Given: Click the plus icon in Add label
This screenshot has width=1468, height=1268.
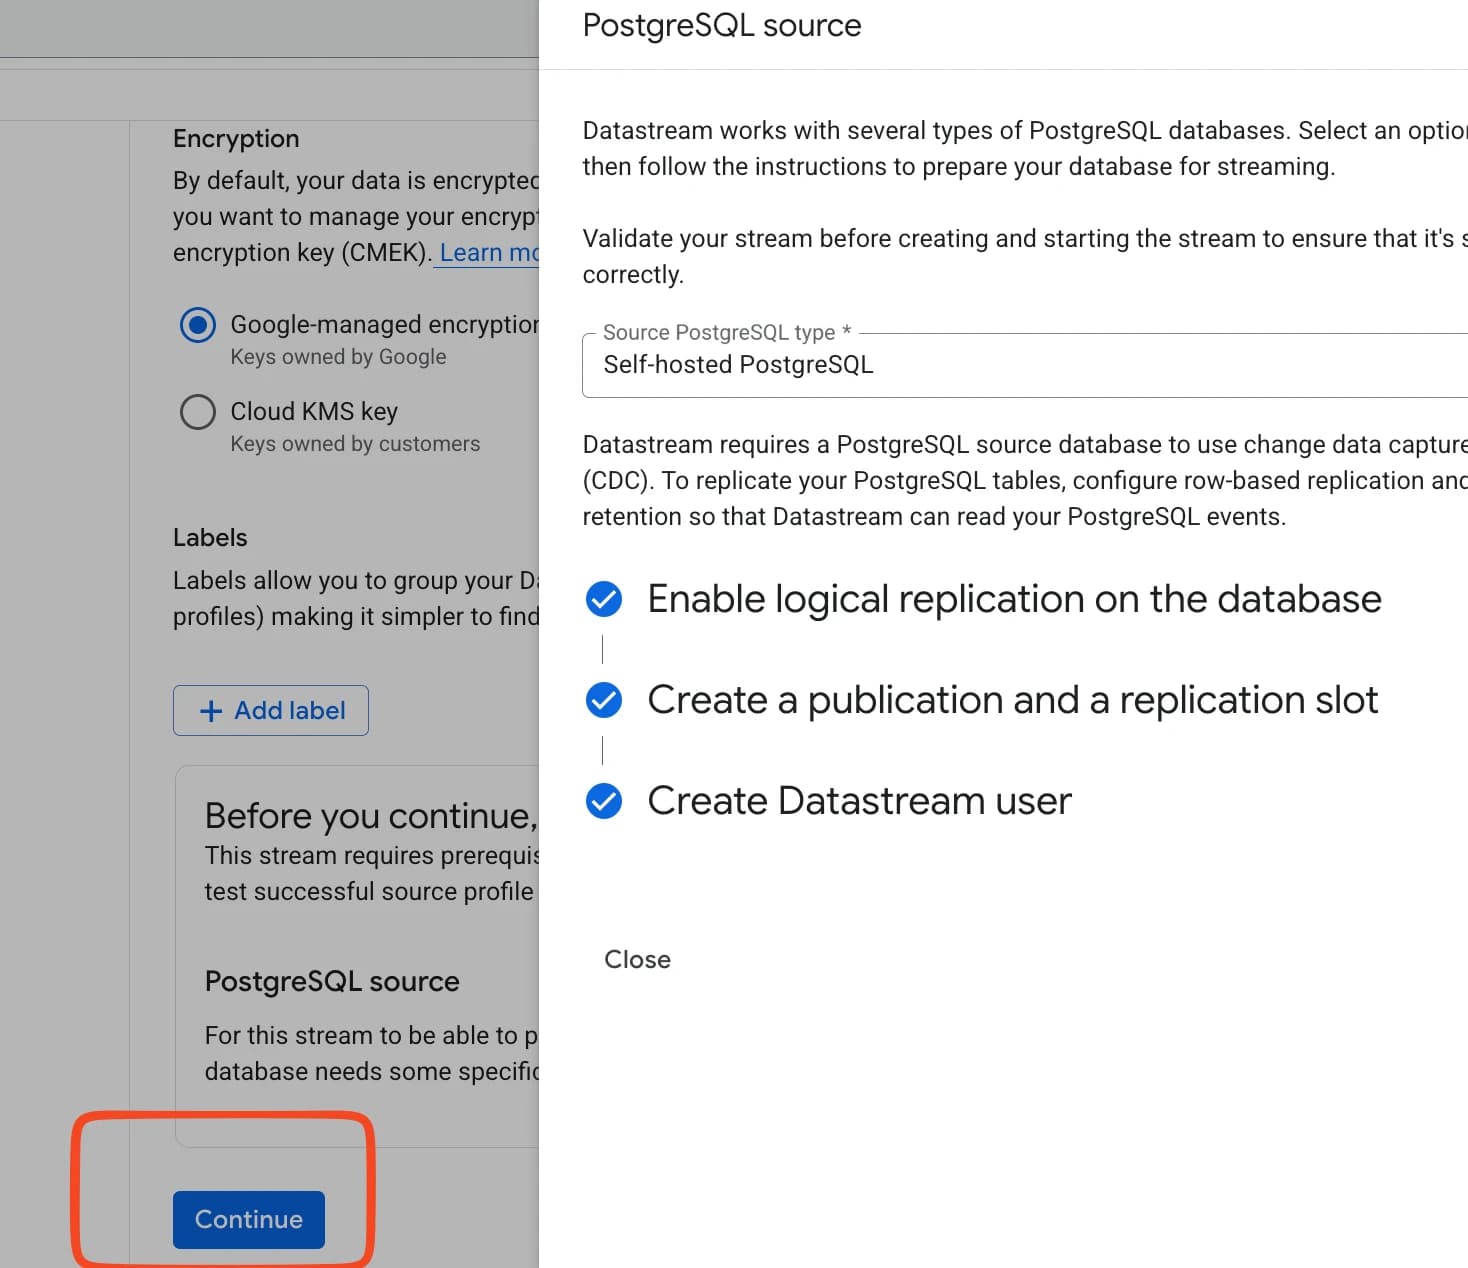Looking at the screenshot, I should (211, 711).
